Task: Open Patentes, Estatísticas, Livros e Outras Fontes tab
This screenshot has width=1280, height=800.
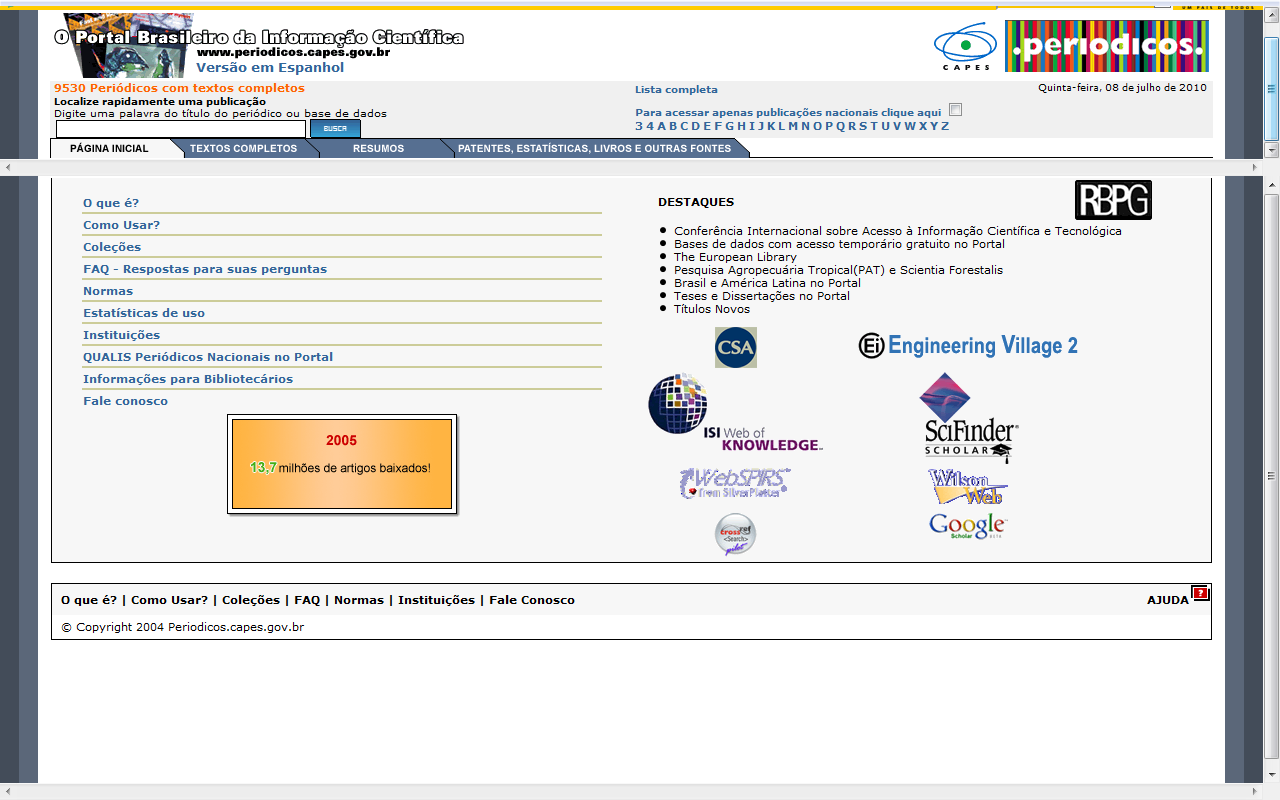Action: click(594, 148)
